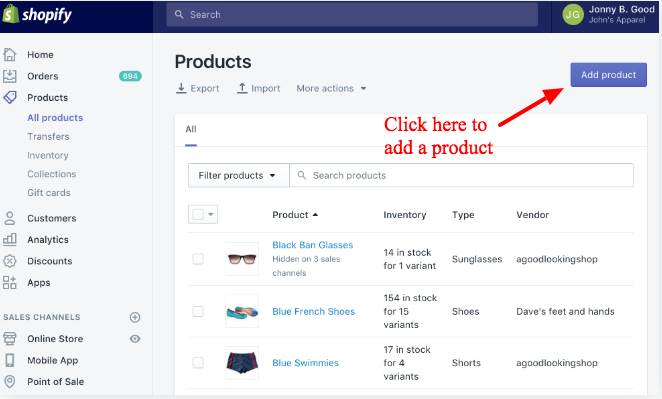Tick the select-all products checkbox
Screen dimensions: 662x399
pos(198,214)
